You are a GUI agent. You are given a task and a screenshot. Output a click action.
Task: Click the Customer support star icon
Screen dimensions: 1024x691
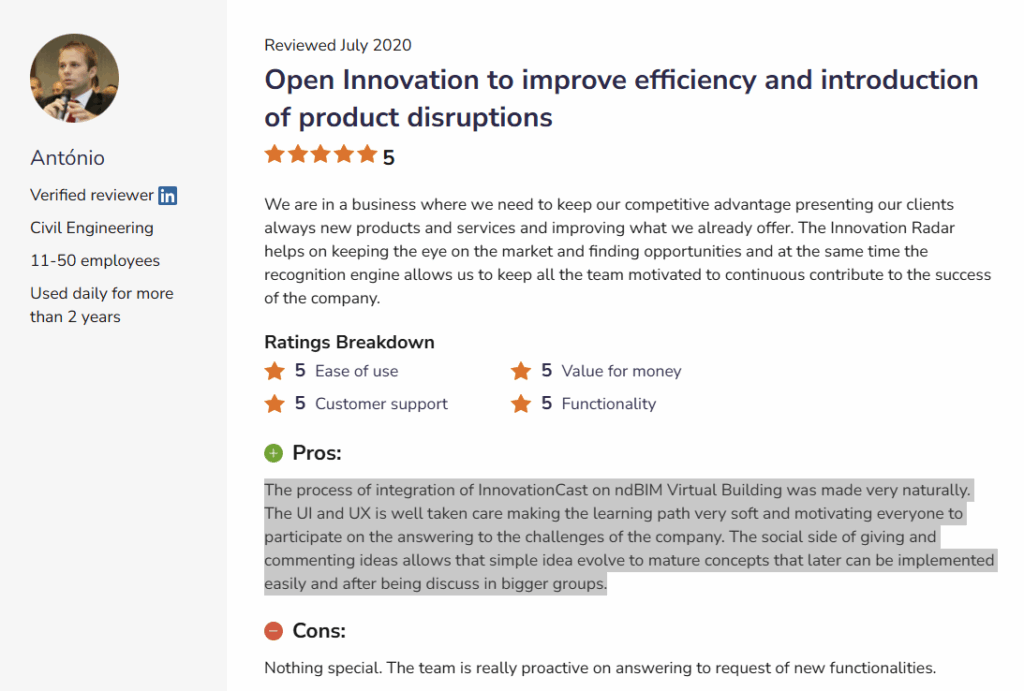pos(275,404)
